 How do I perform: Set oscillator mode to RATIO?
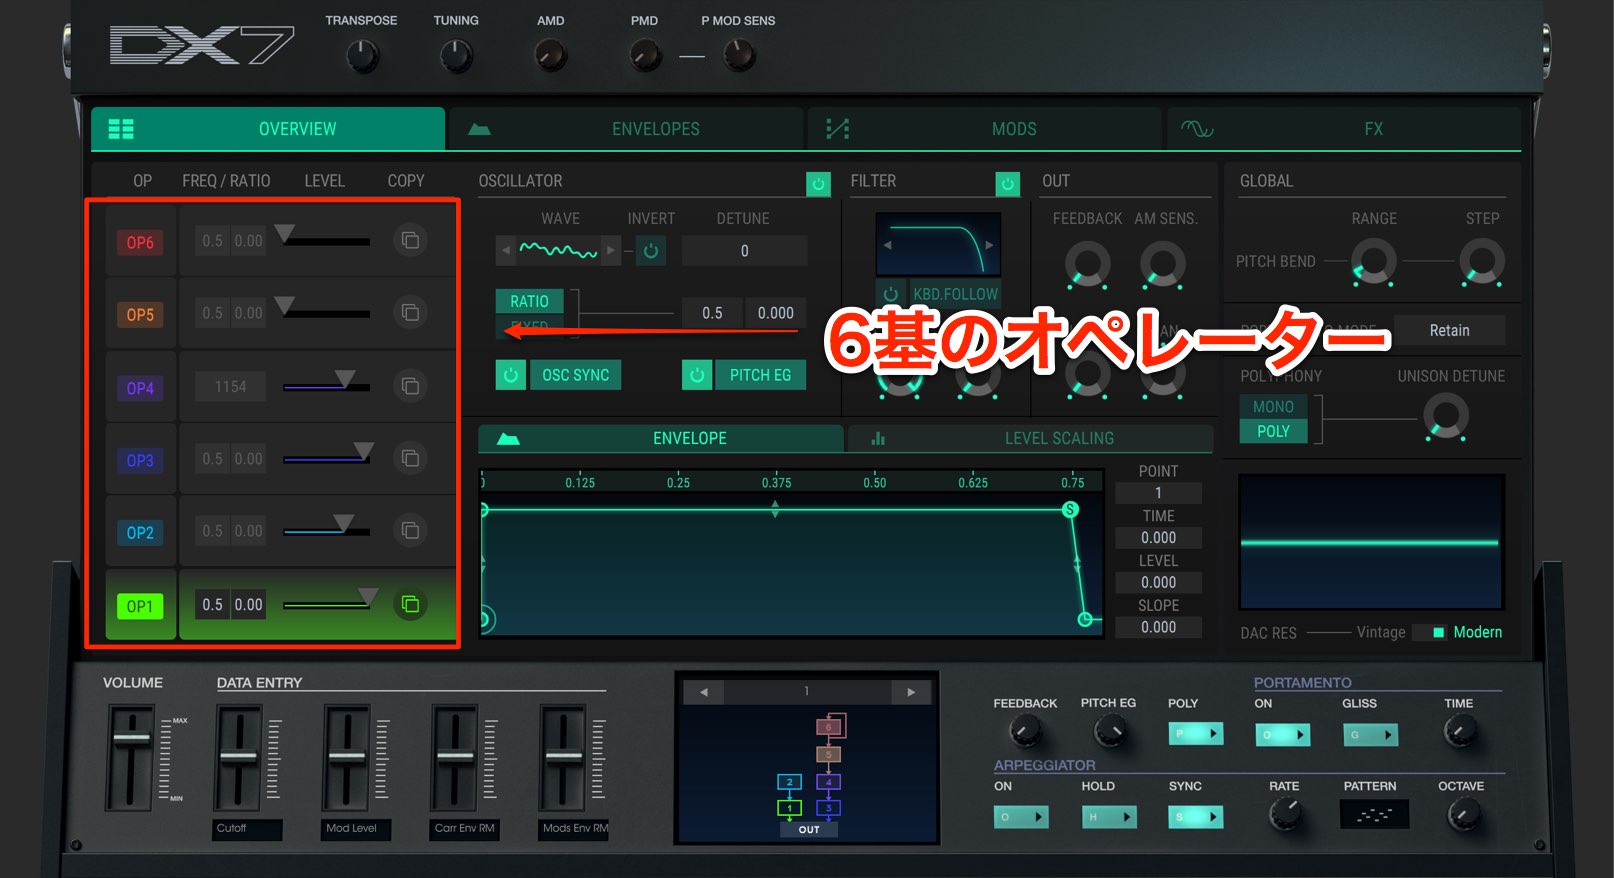tap(529, 301)
